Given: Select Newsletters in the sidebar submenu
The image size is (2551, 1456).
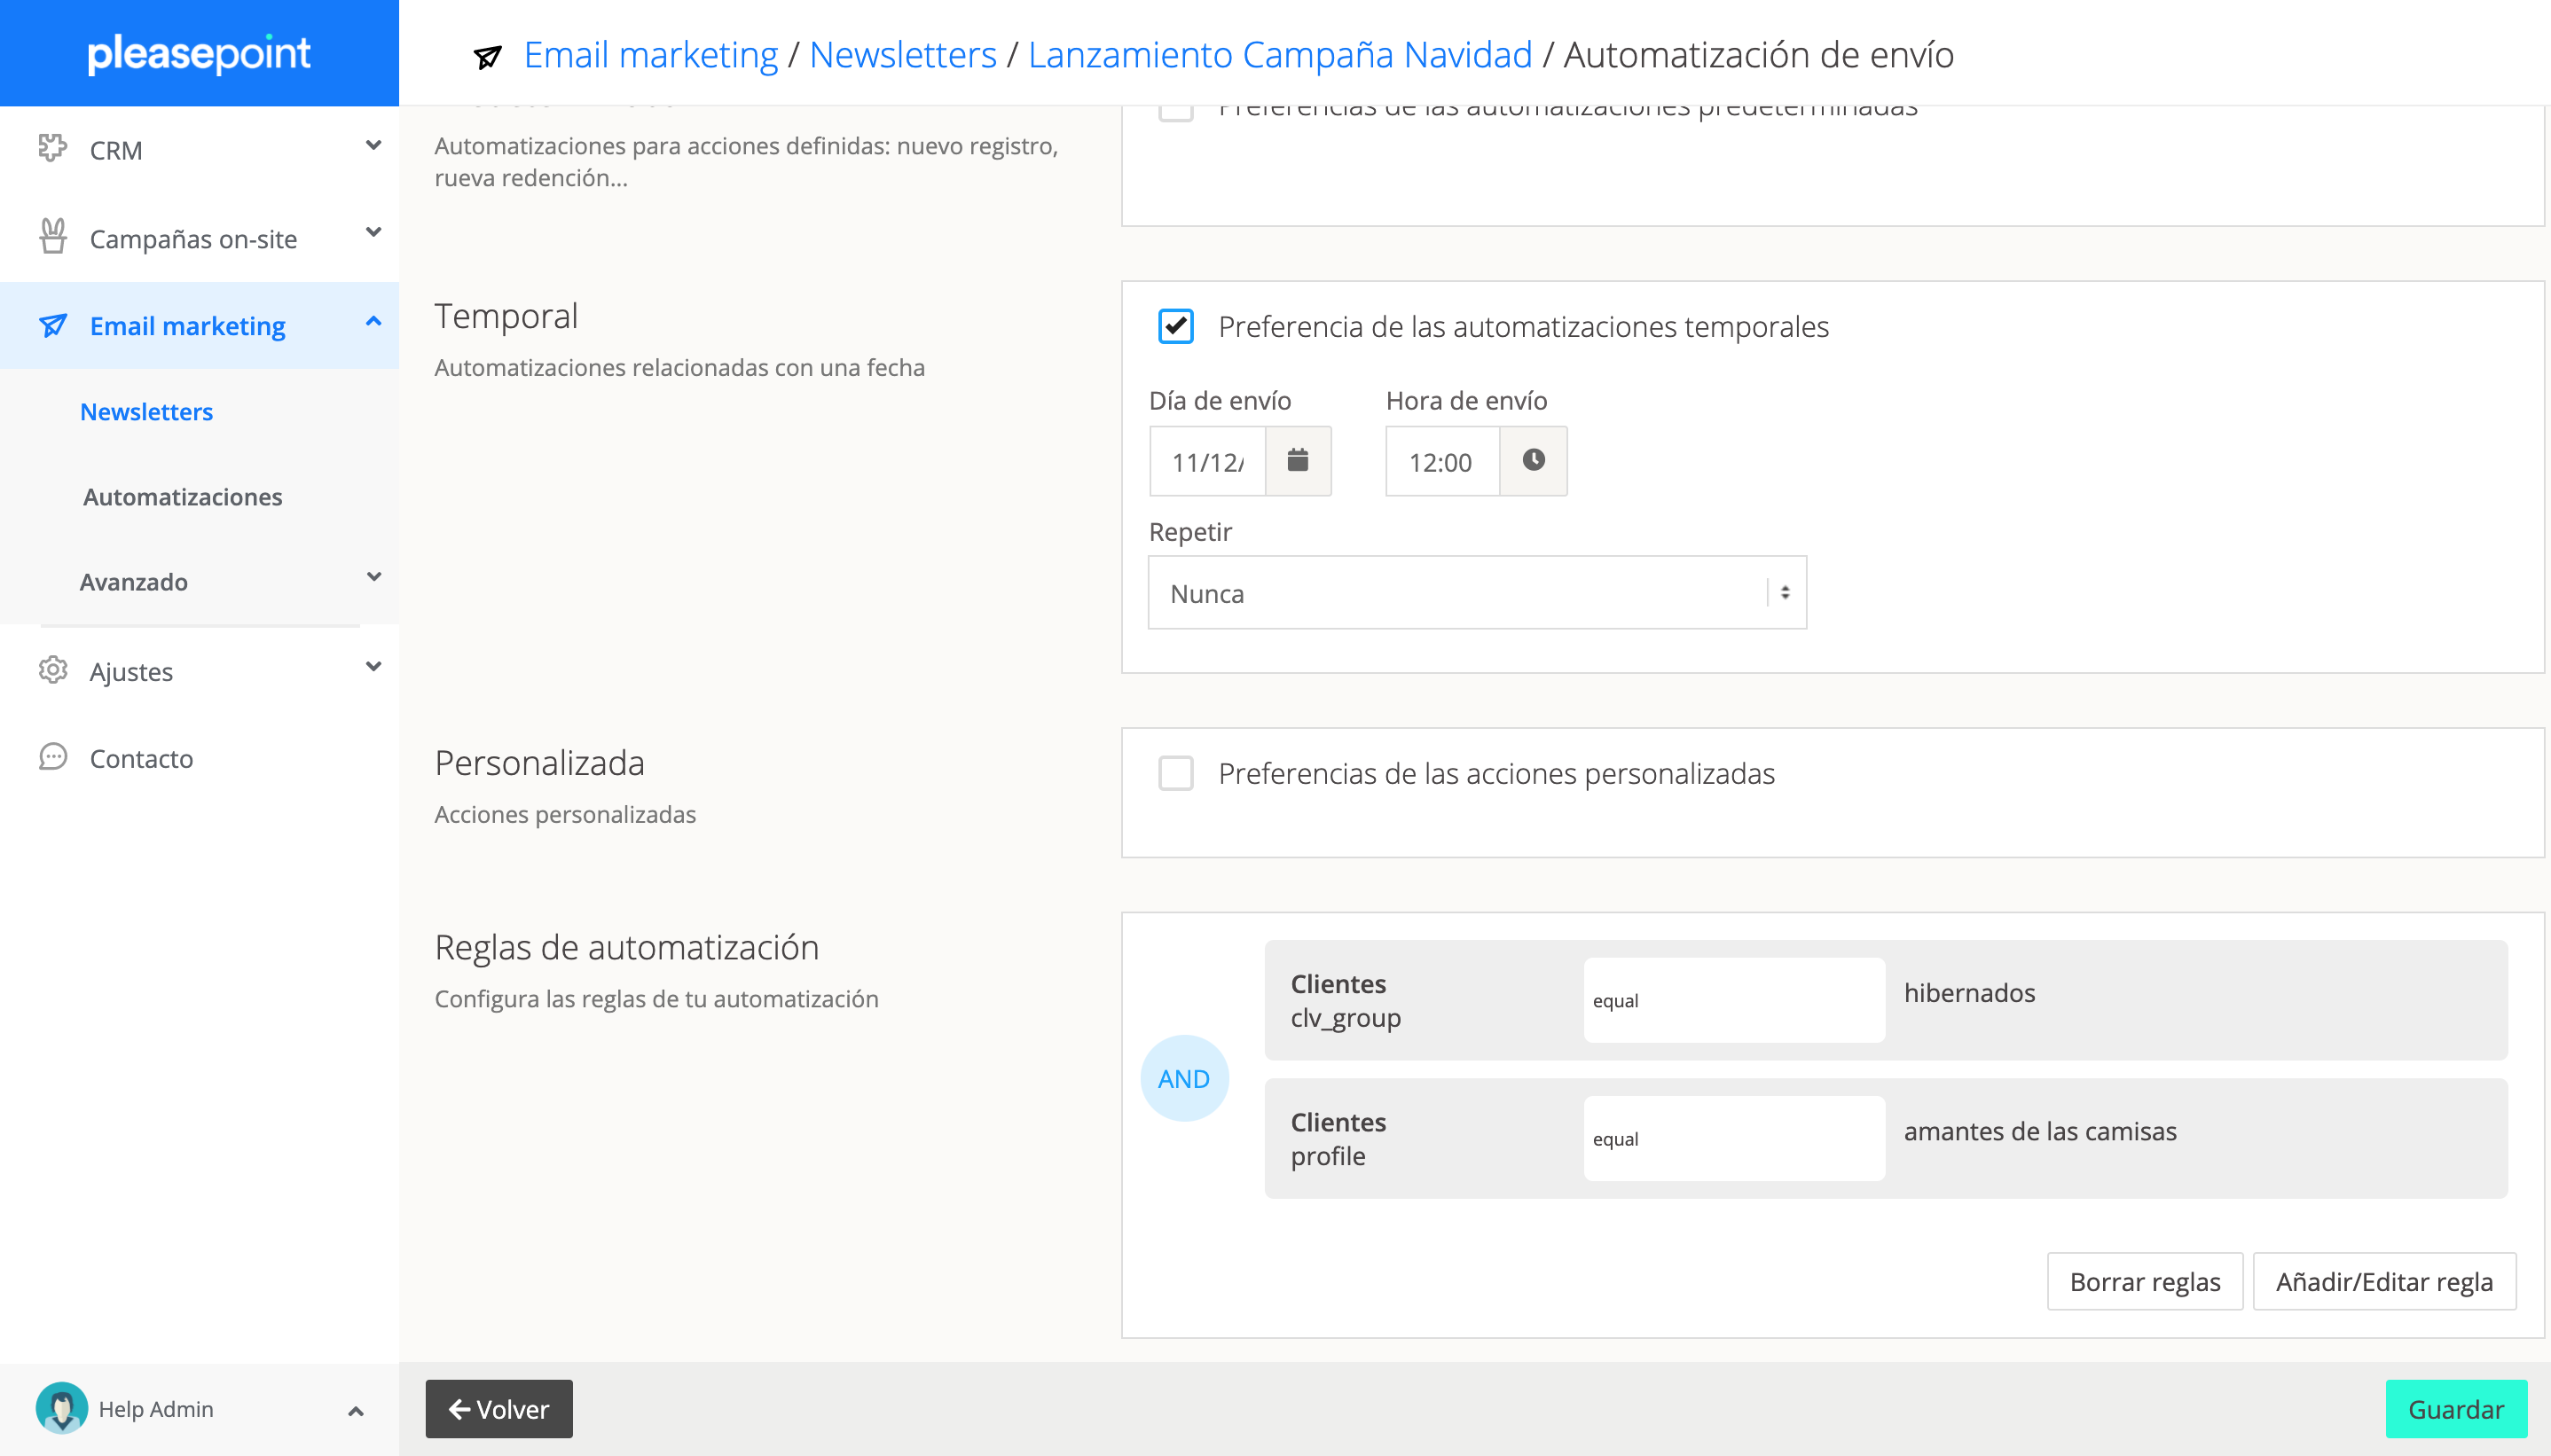Looking at the screenshot, I should click(x=146, y=412).
